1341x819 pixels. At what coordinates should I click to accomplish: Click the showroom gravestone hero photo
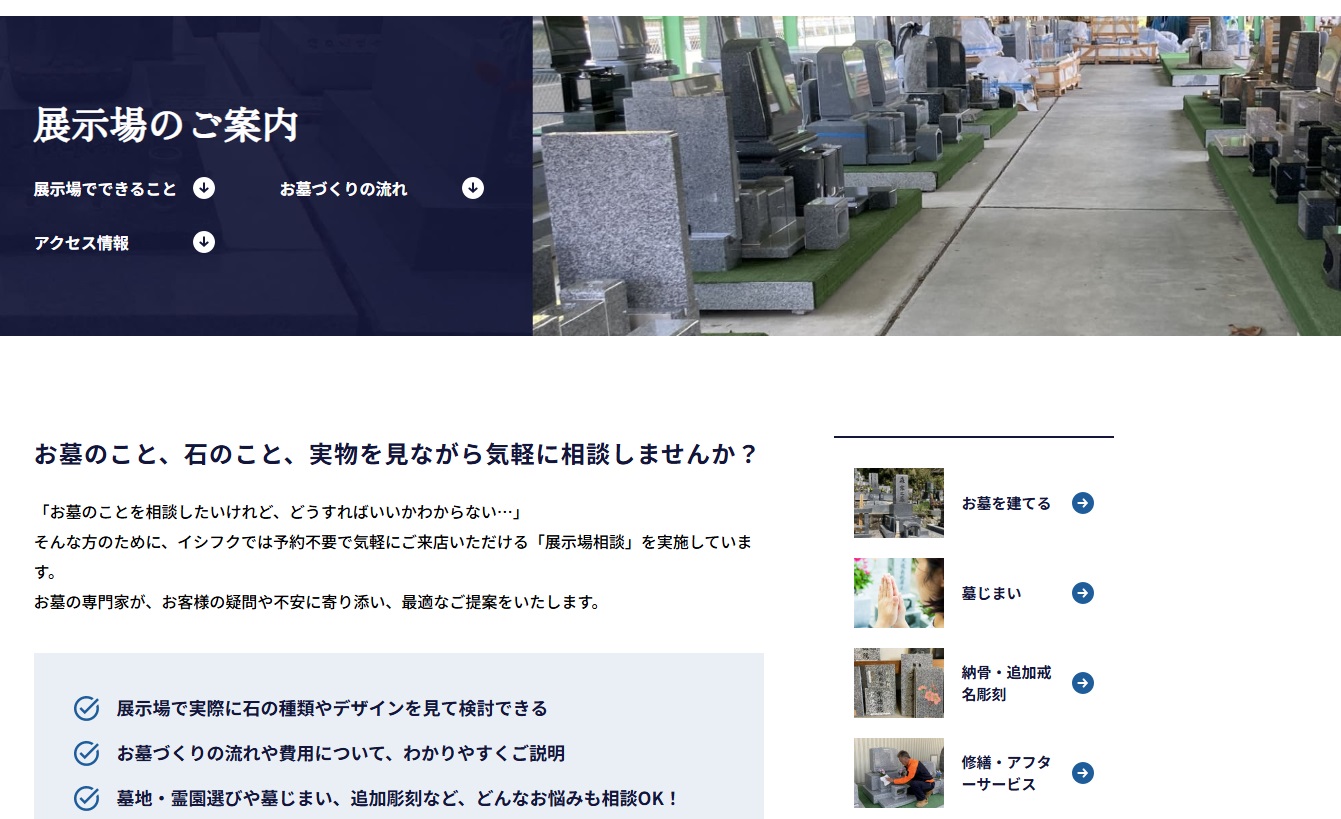936,175
